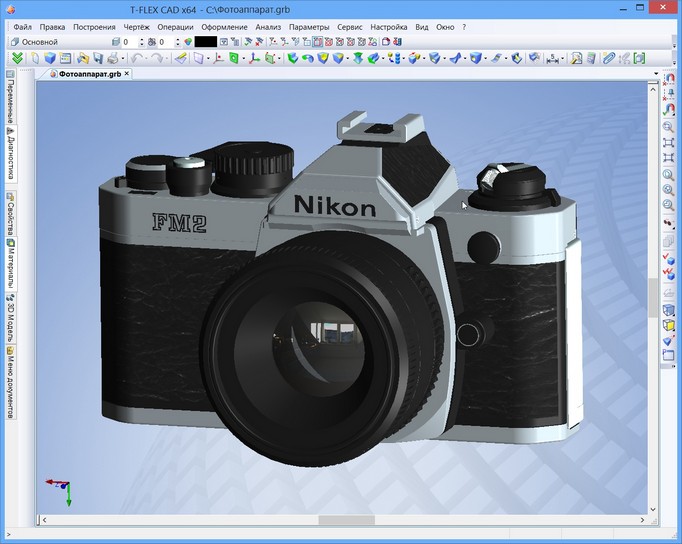Click the local coordinate system axes icon
This screenshot has width=682, height=544.
click(254, 58)
